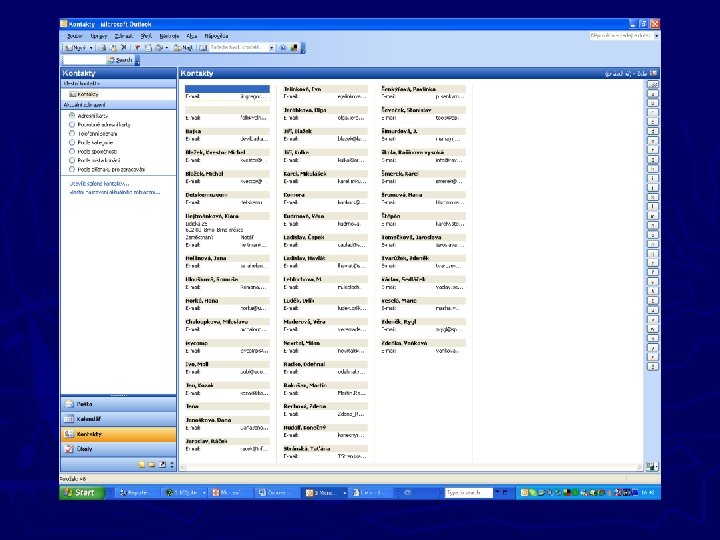Jump to letter a in alphabet index
The image size is (720, 540).
pyautogui.click(x=652, y=94)
